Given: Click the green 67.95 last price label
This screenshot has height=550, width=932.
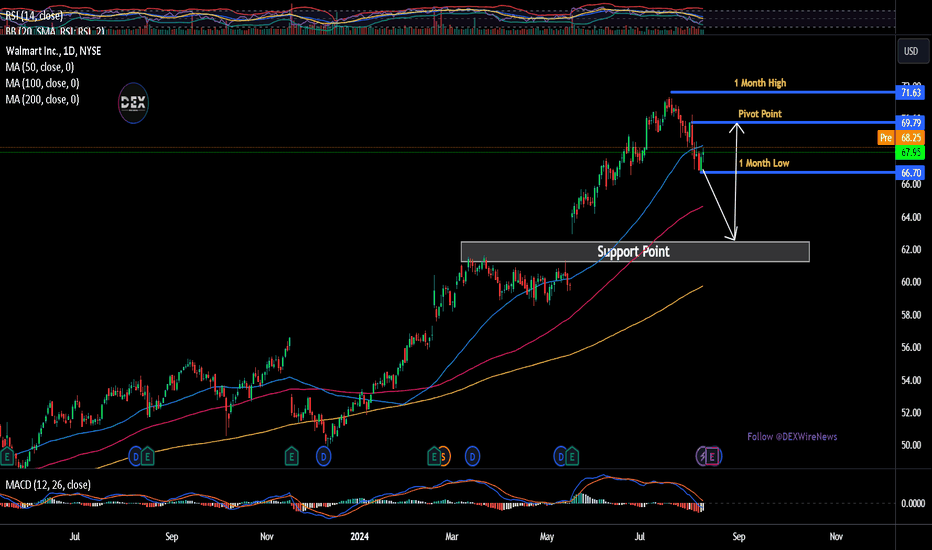Looking at the screenshot, I should coord(910,153).
